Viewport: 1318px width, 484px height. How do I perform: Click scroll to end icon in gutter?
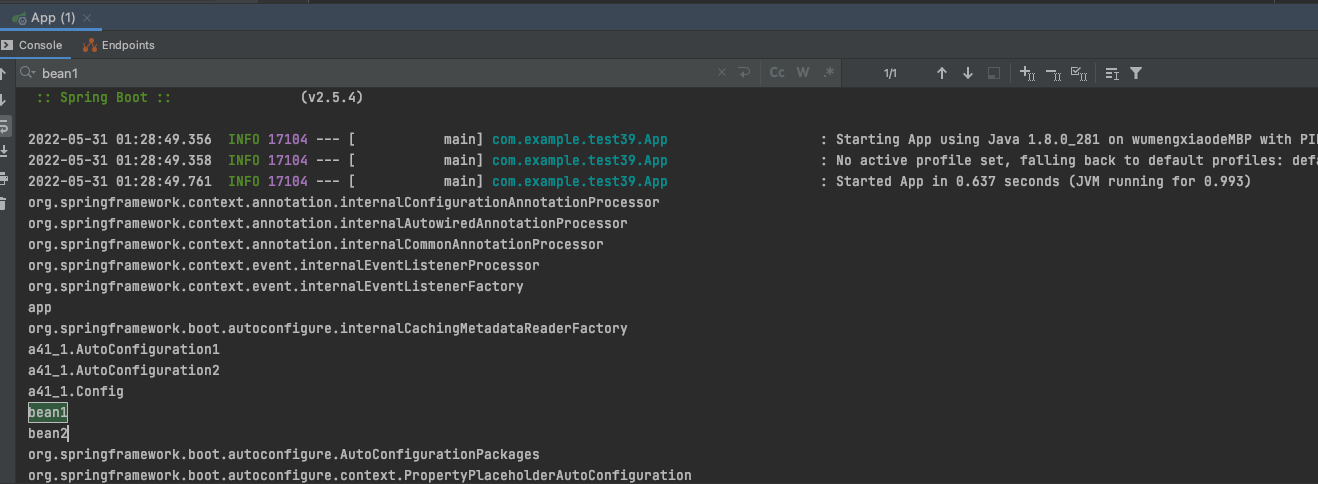tap(5, 151)
